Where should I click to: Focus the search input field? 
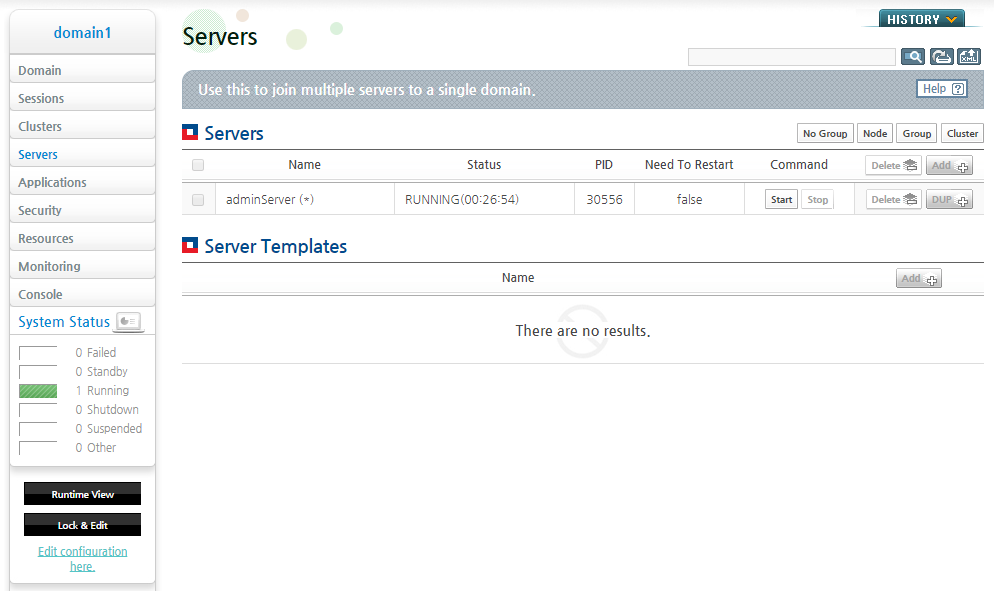(x=792, y=57)
